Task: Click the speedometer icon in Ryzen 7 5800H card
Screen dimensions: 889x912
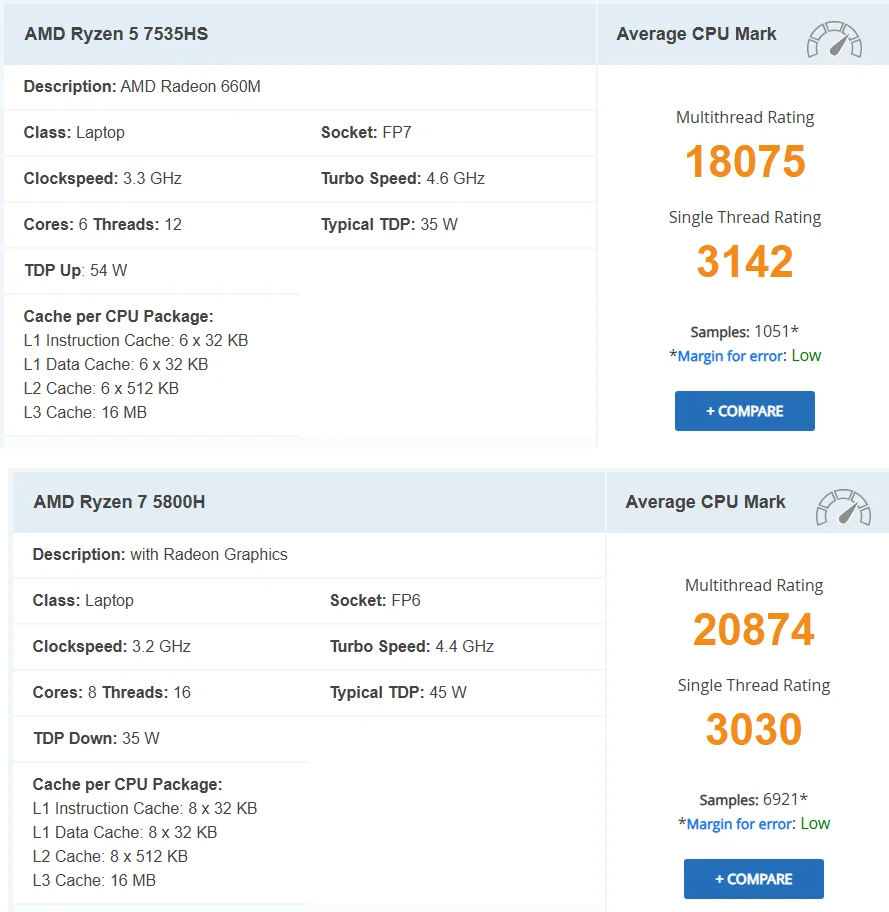Action: [843, 506]
